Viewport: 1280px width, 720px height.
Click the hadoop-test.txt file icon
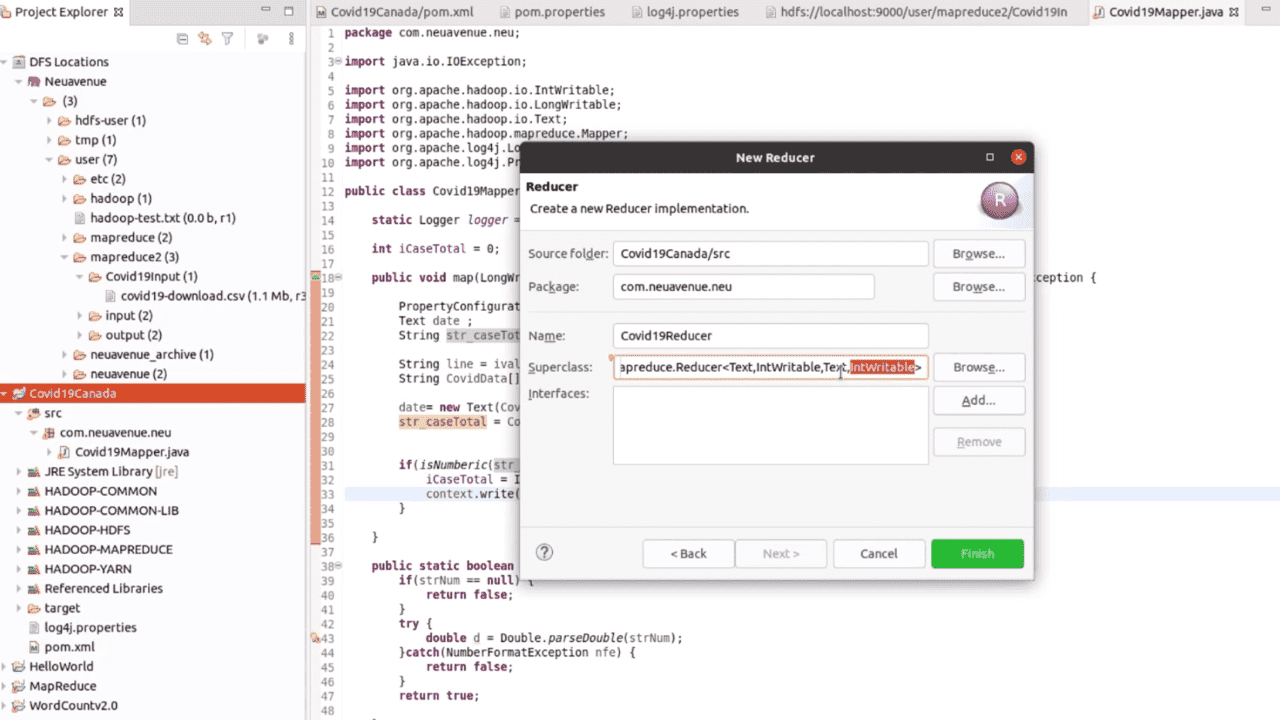[80, 218]
